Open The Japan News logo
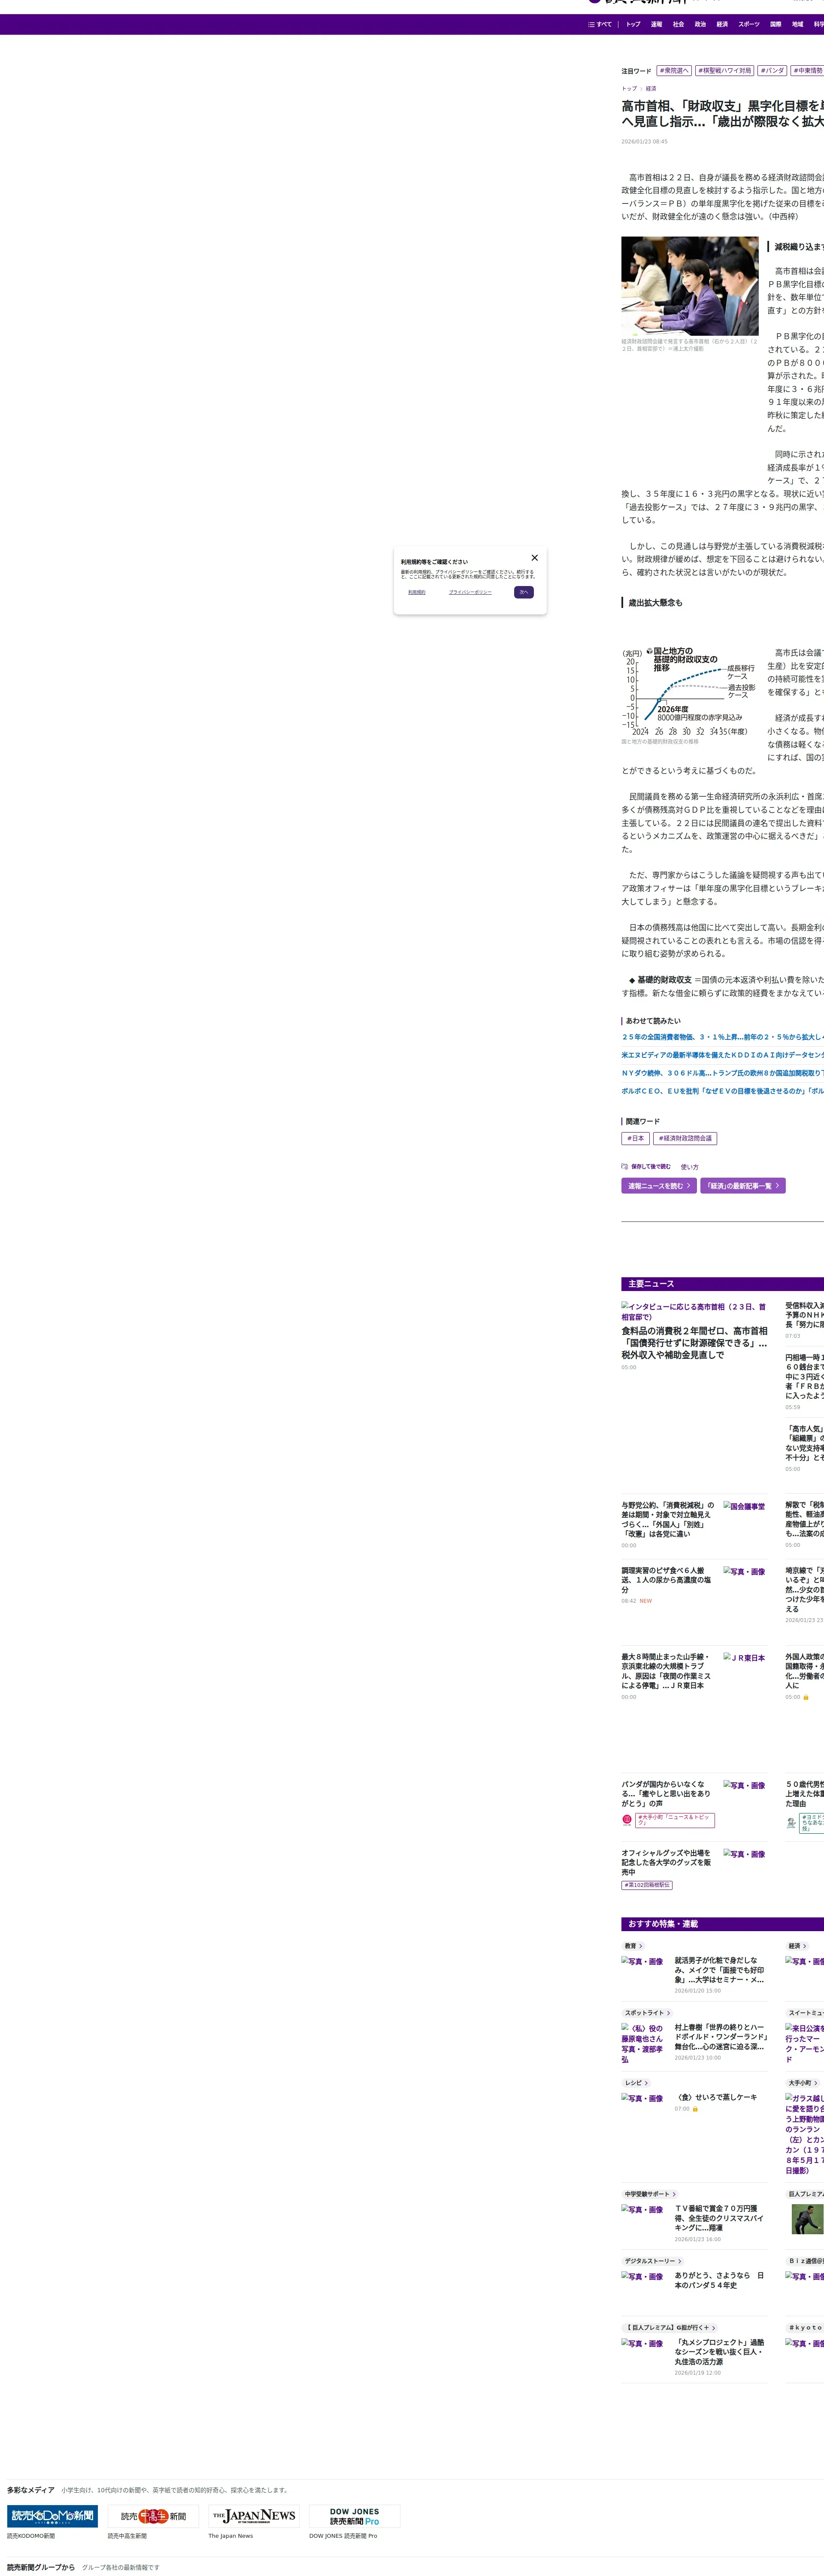The width and height of the screenshot is (824, 2576). [254, 2516]
